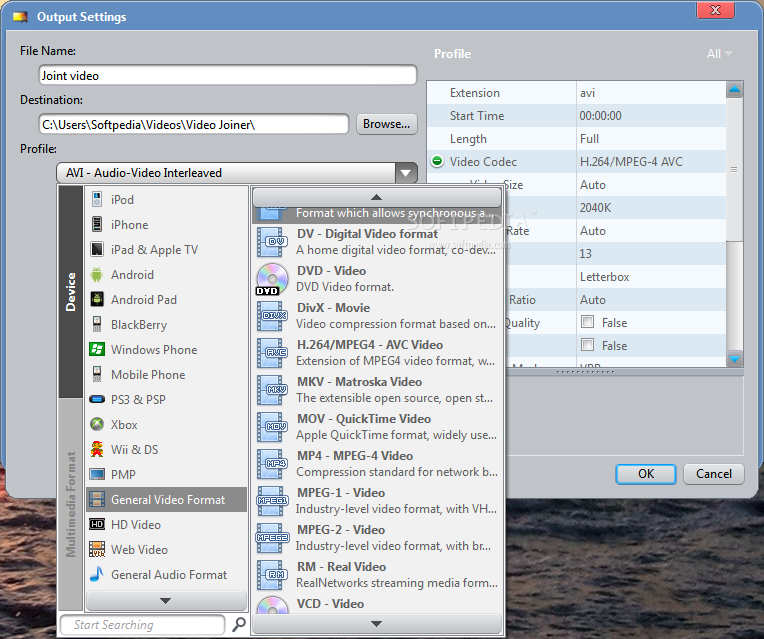Image resolution: width=764 pixels, height=639 pixels.
Task: Open the AVI profile dropdown arrow
Action: 406,173
